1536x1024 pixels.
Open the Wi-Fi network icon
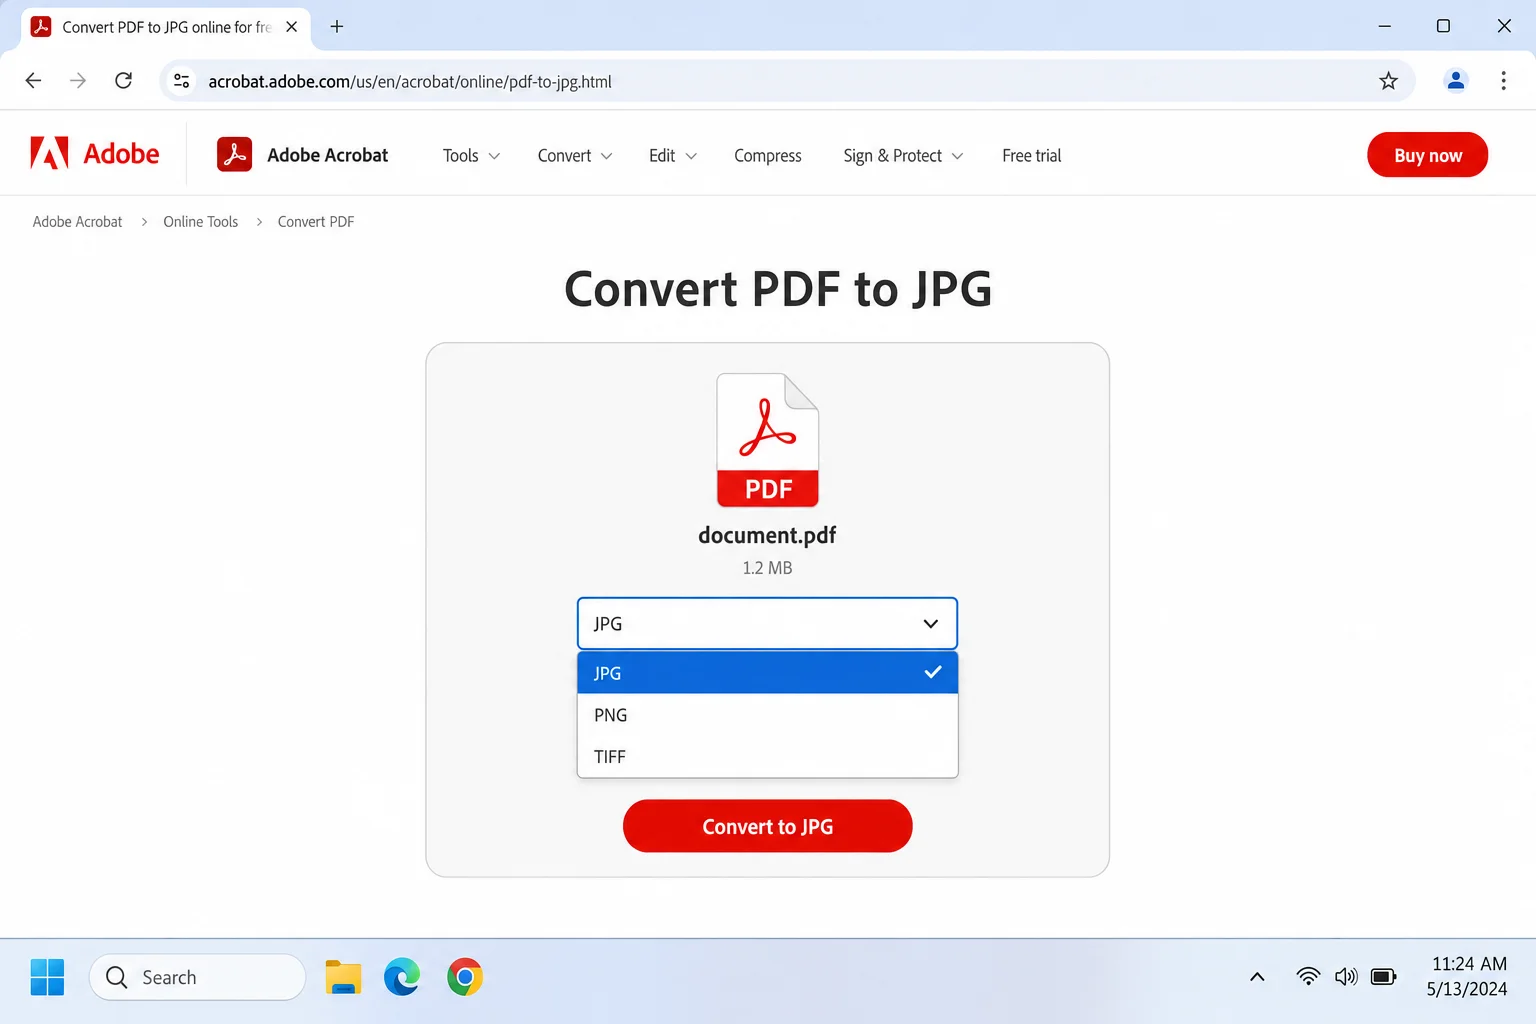1308,977
